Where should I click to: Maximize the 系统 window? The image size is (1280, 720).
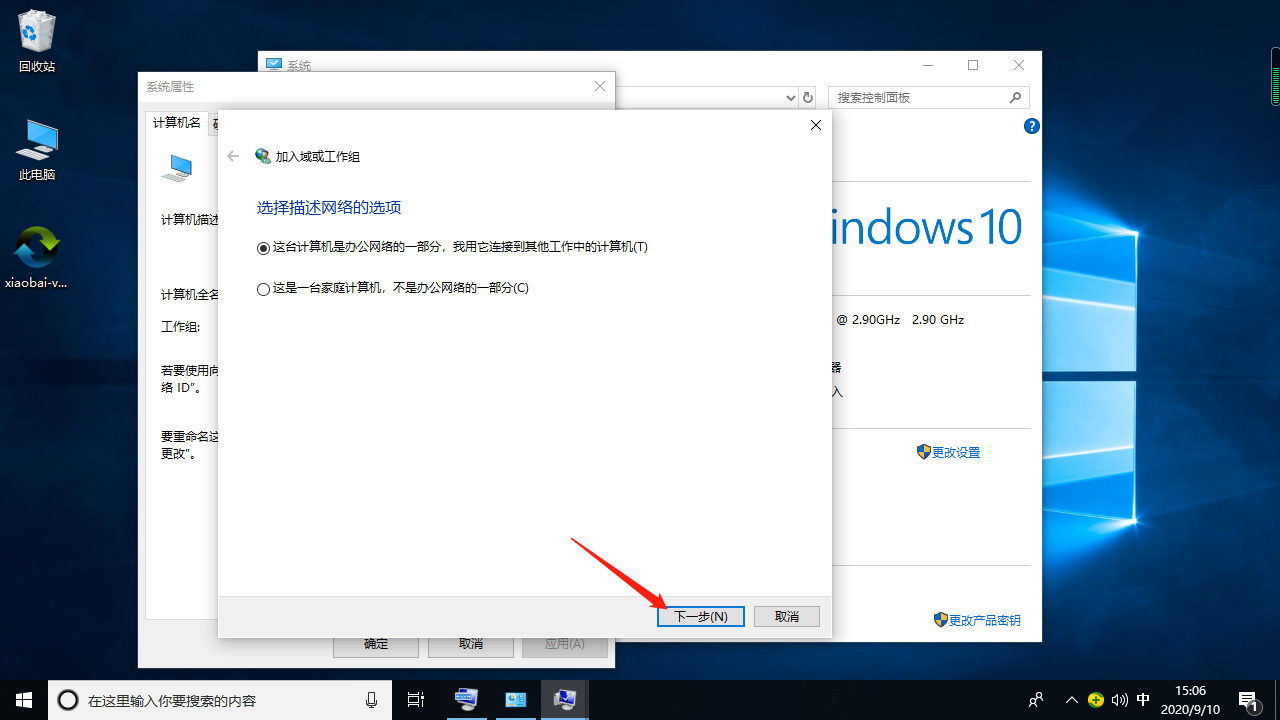pos(973,65)
